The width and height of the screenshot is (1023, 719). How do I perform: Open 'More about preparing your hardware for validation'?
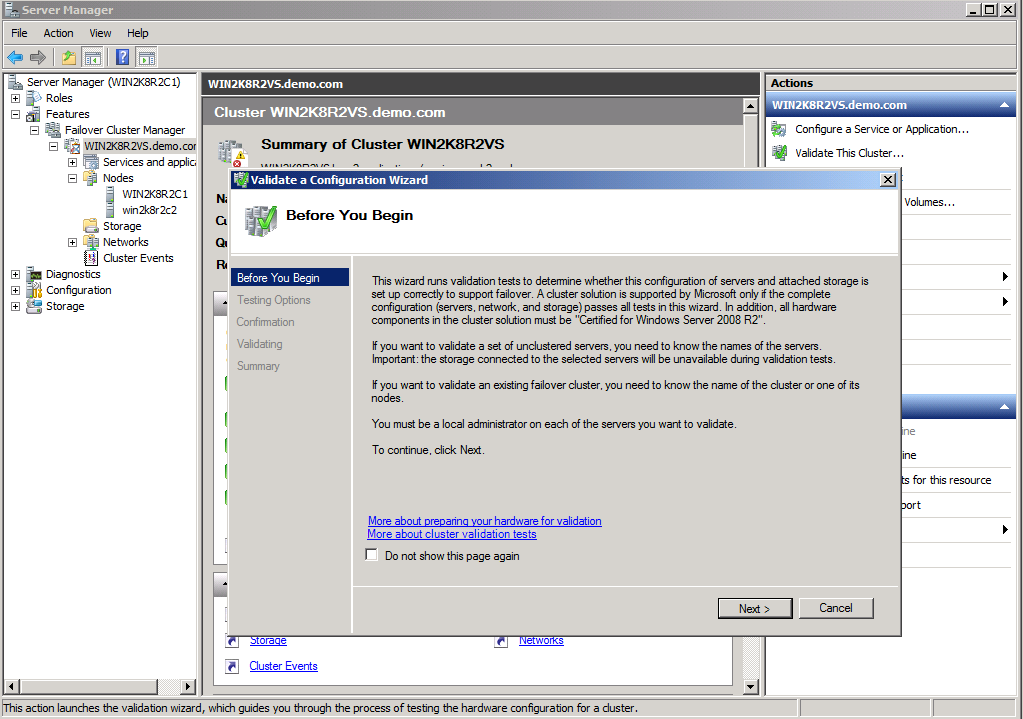485,521
